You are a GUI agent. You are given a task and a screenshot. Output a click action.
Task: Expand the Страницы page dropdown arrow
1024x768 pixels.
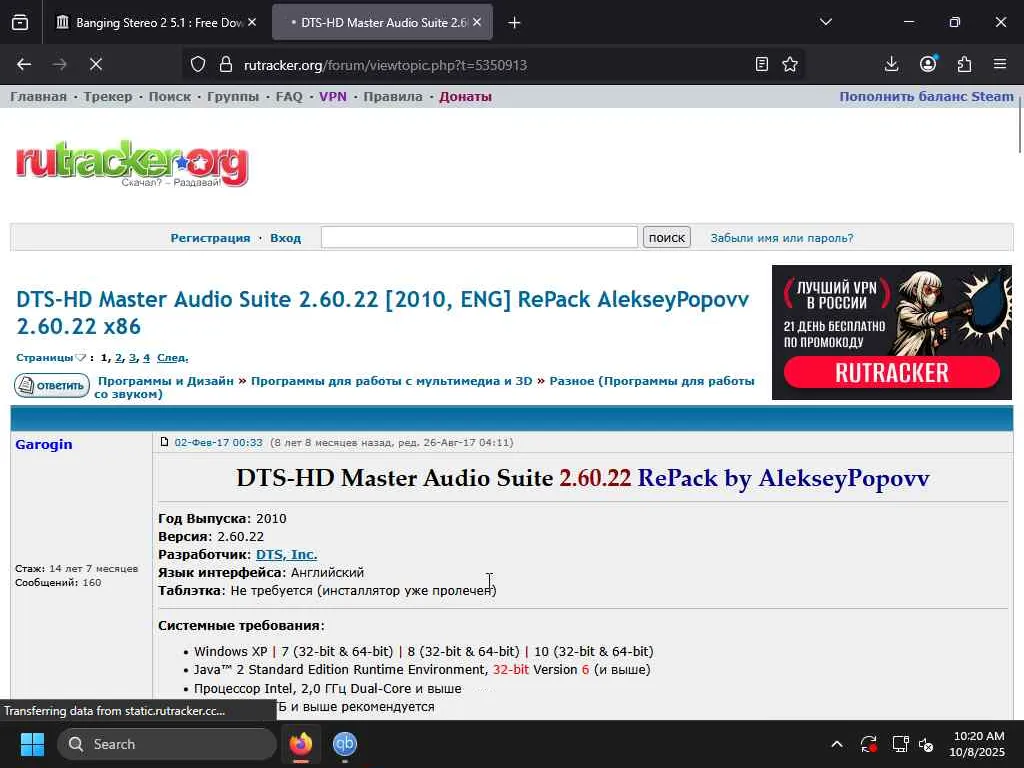80,358
